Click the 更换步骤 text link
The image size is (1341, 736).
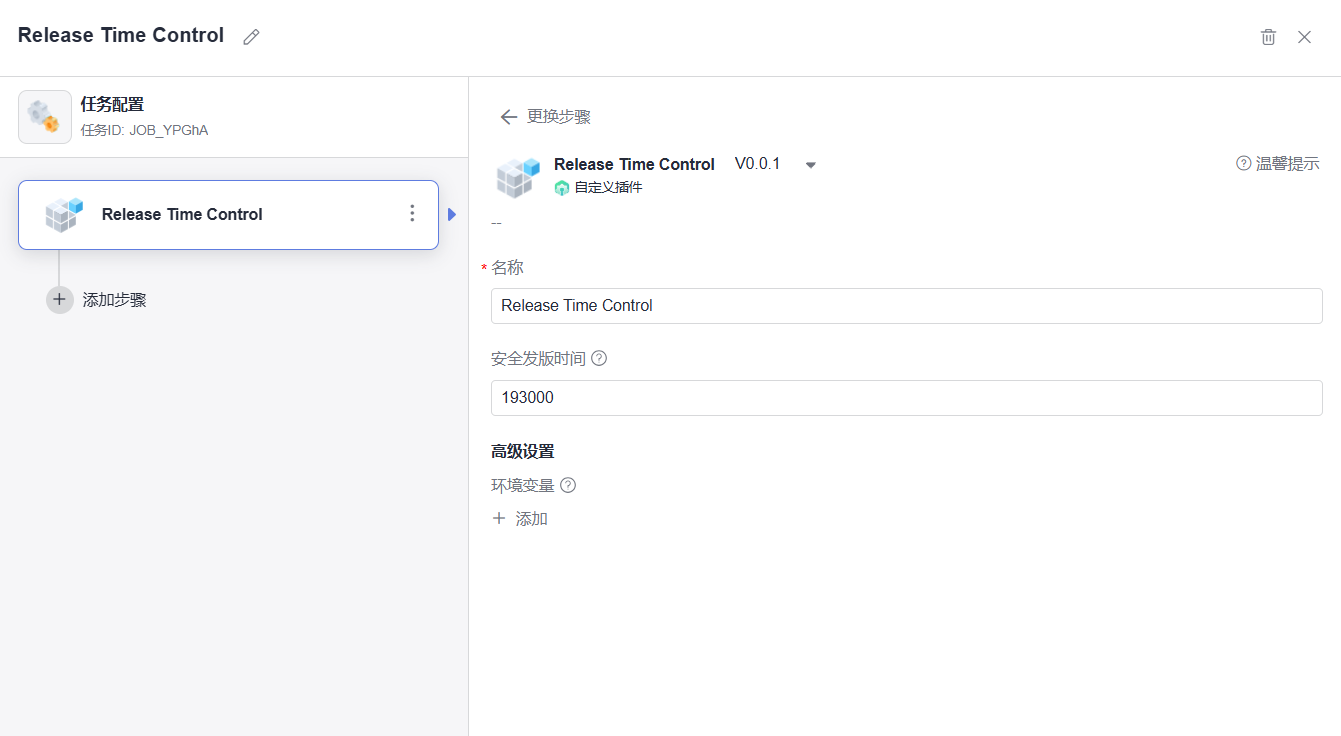[559, 117]
